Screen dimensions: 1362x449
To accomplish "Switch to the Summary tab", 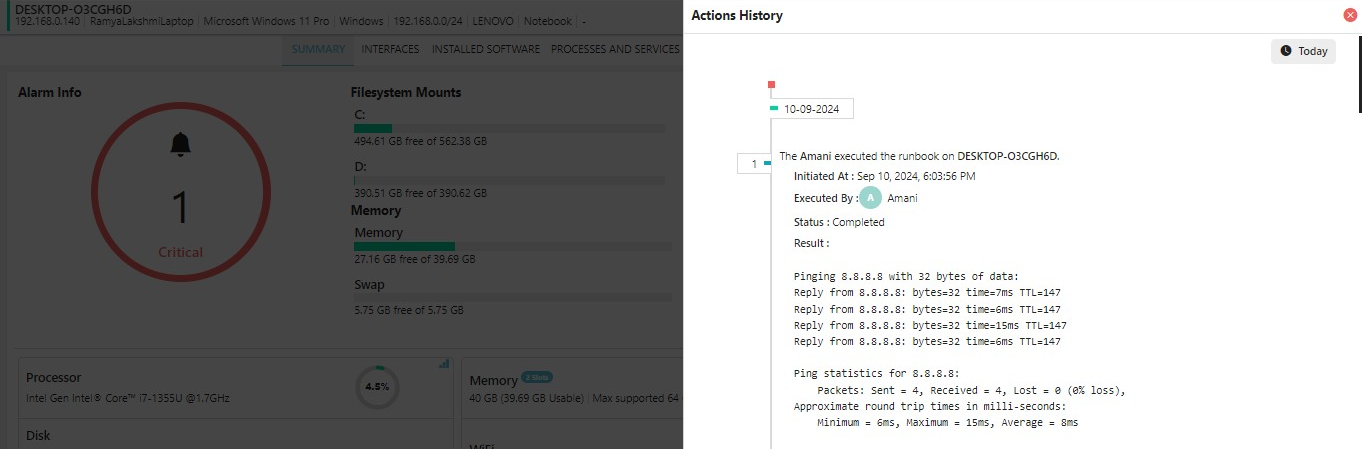I will [x=318, y=49].
